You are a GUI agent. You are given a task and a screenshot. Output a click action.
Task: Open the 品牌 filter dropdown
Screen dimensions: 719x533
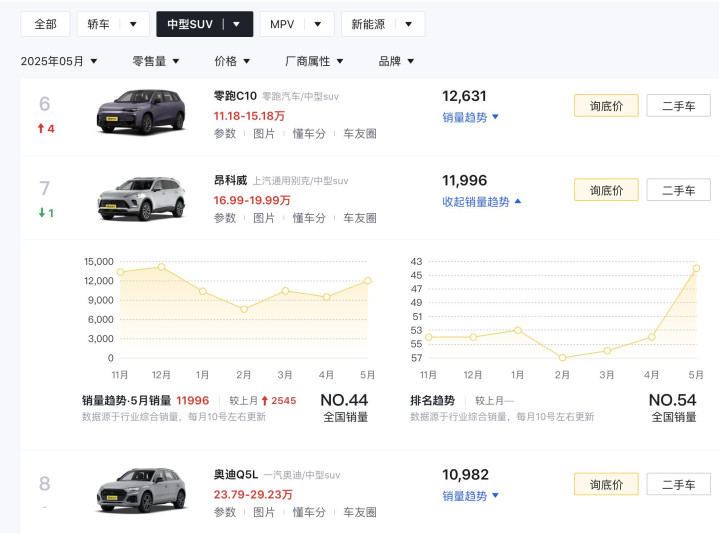point(396,61)
